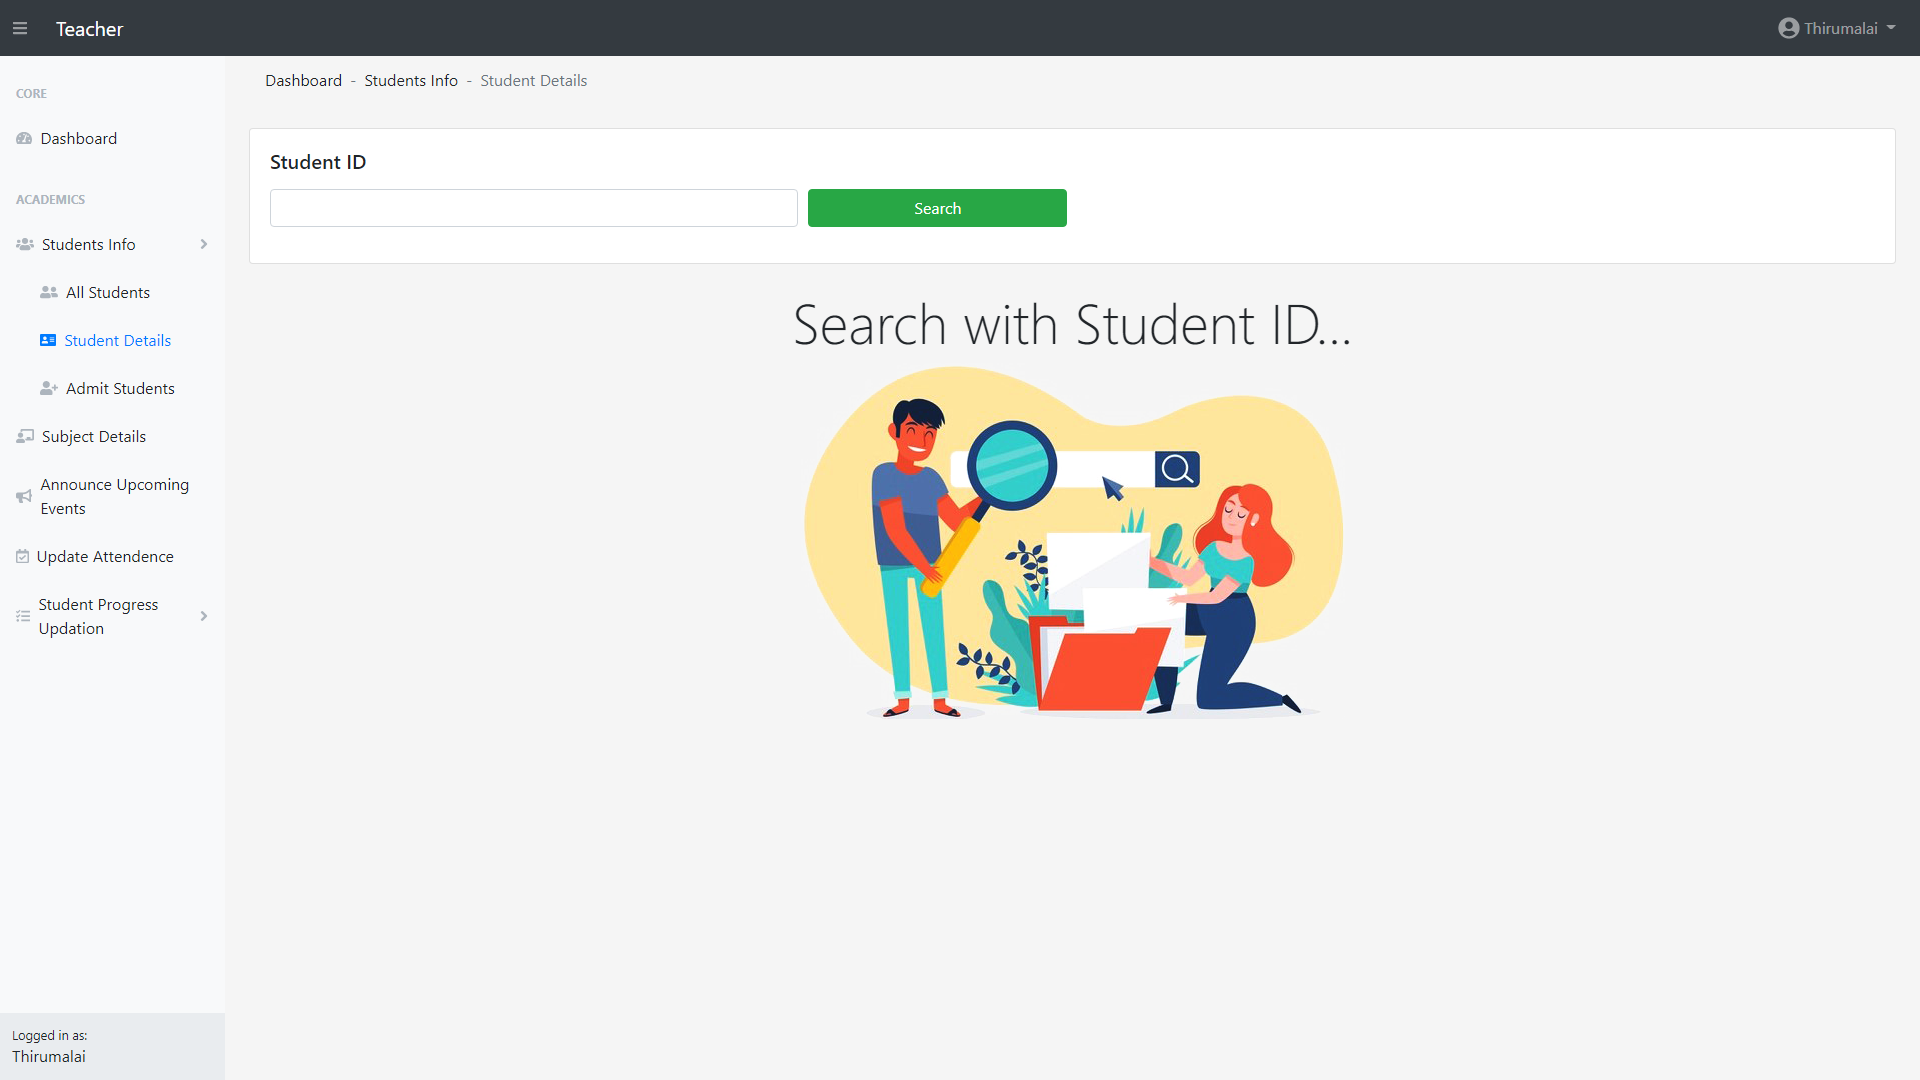The image size is (1920, 1080).
Task: Expand the Student Progress Updation chevron
Action: (x=204, y=617)
